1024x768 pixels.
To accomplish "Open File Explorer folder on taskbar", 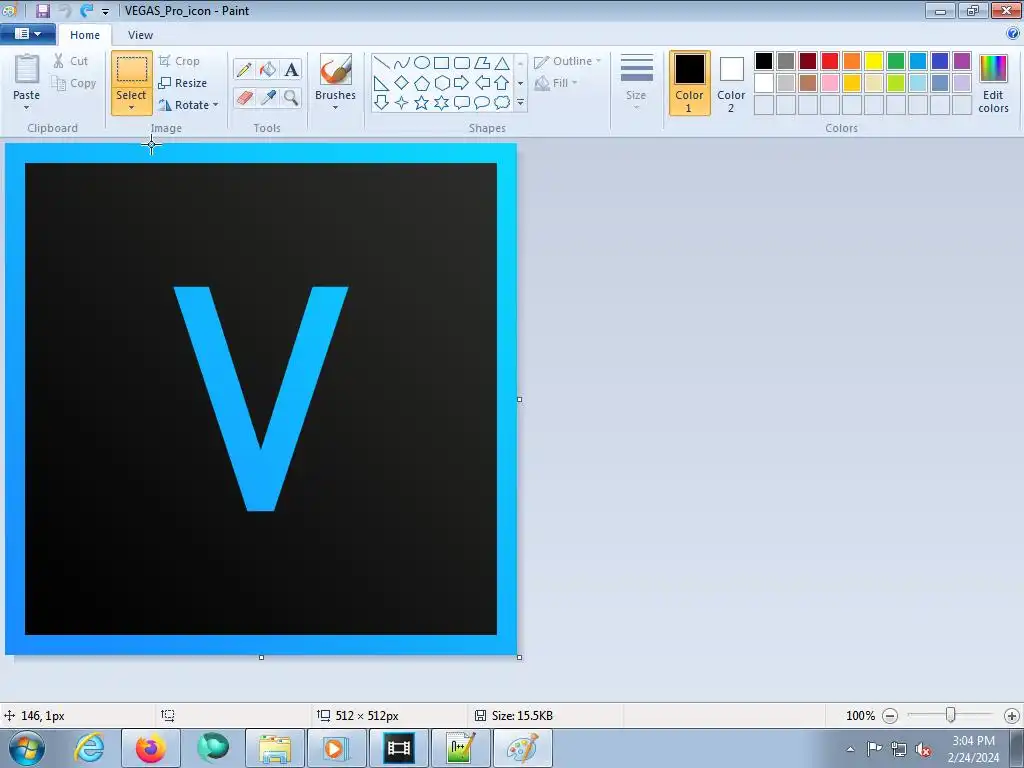I will 275,748.
